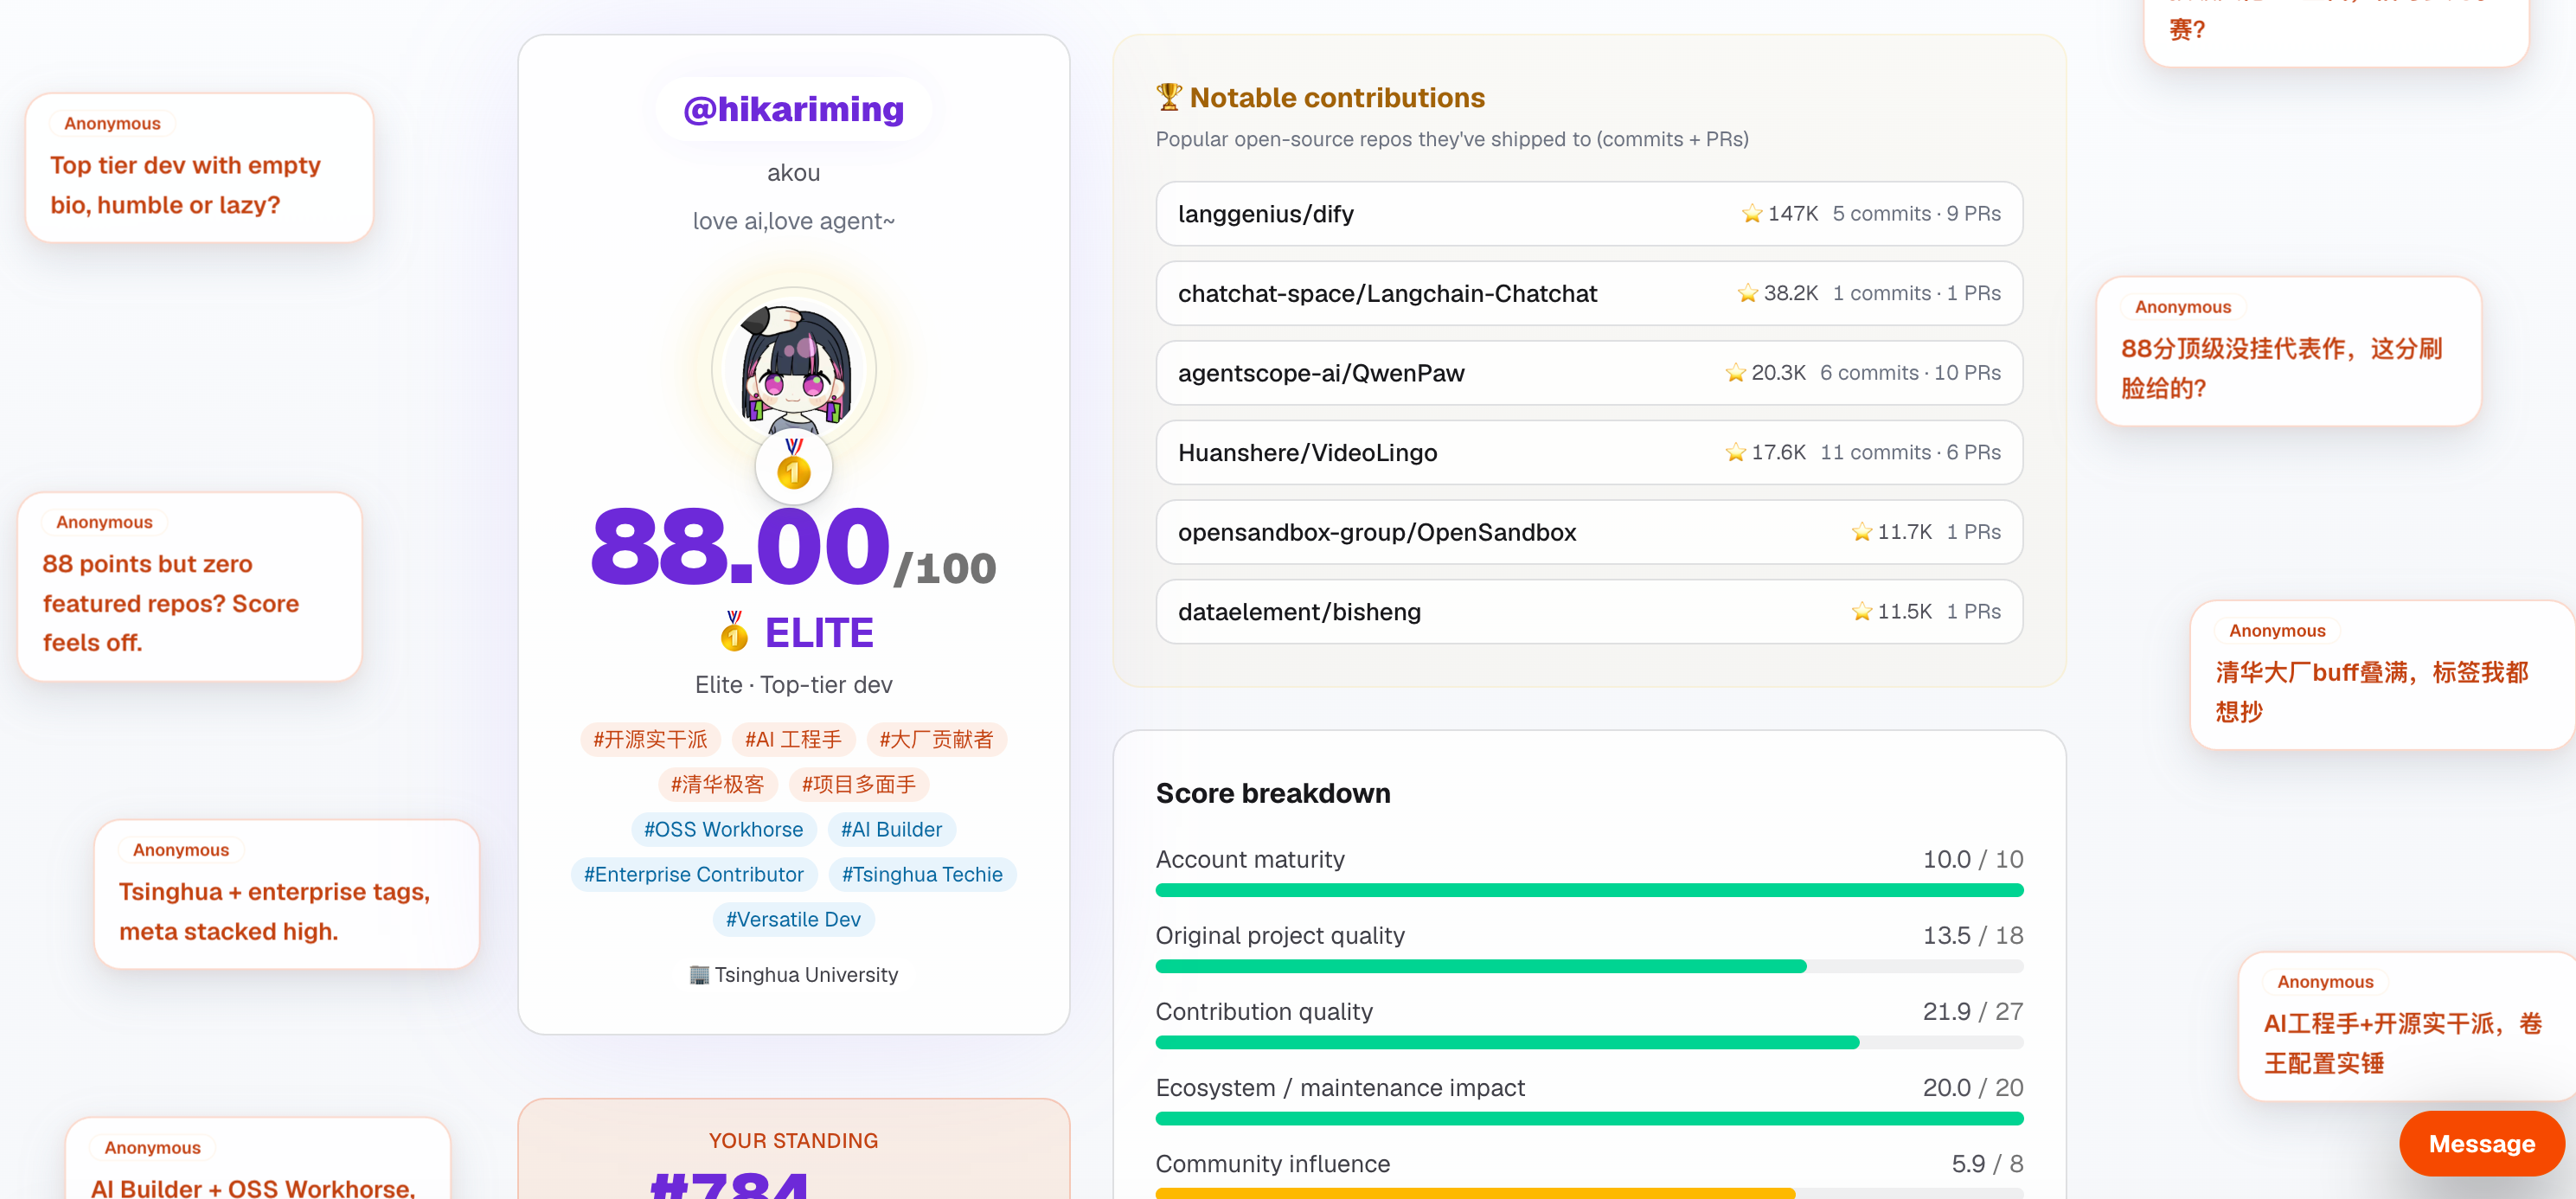Click the 'akou' display name
2576x1199 pixels.
click(x=793, y=173)
